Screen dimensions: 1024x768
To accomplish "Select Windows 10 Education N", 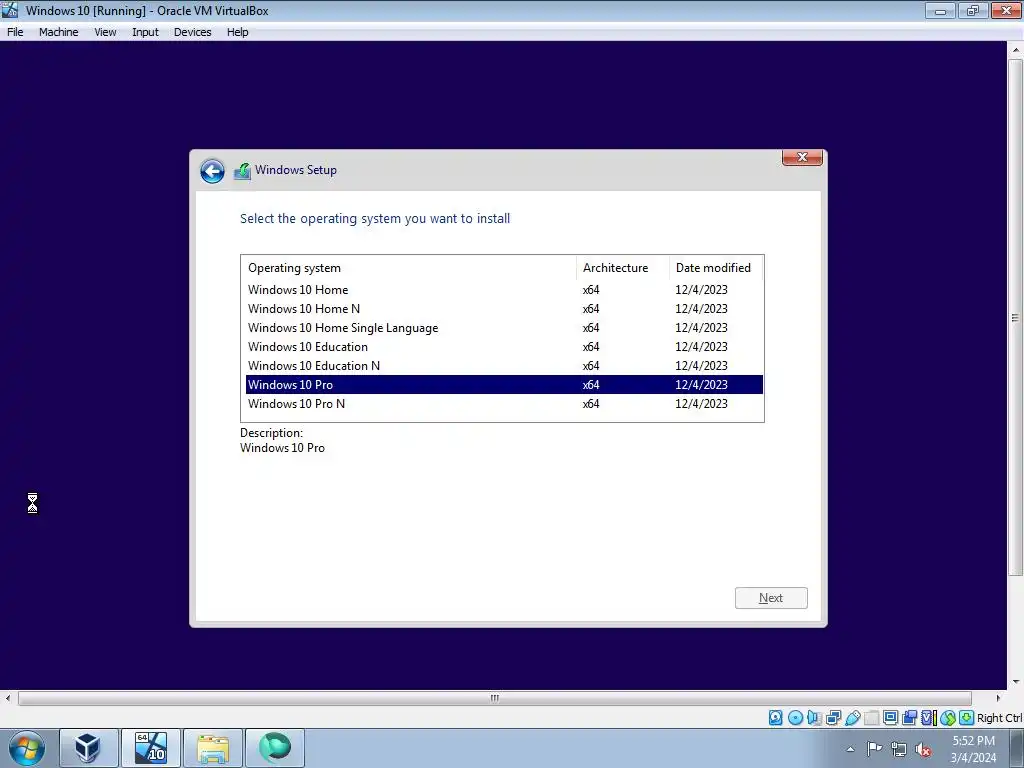I will [504, 366].
